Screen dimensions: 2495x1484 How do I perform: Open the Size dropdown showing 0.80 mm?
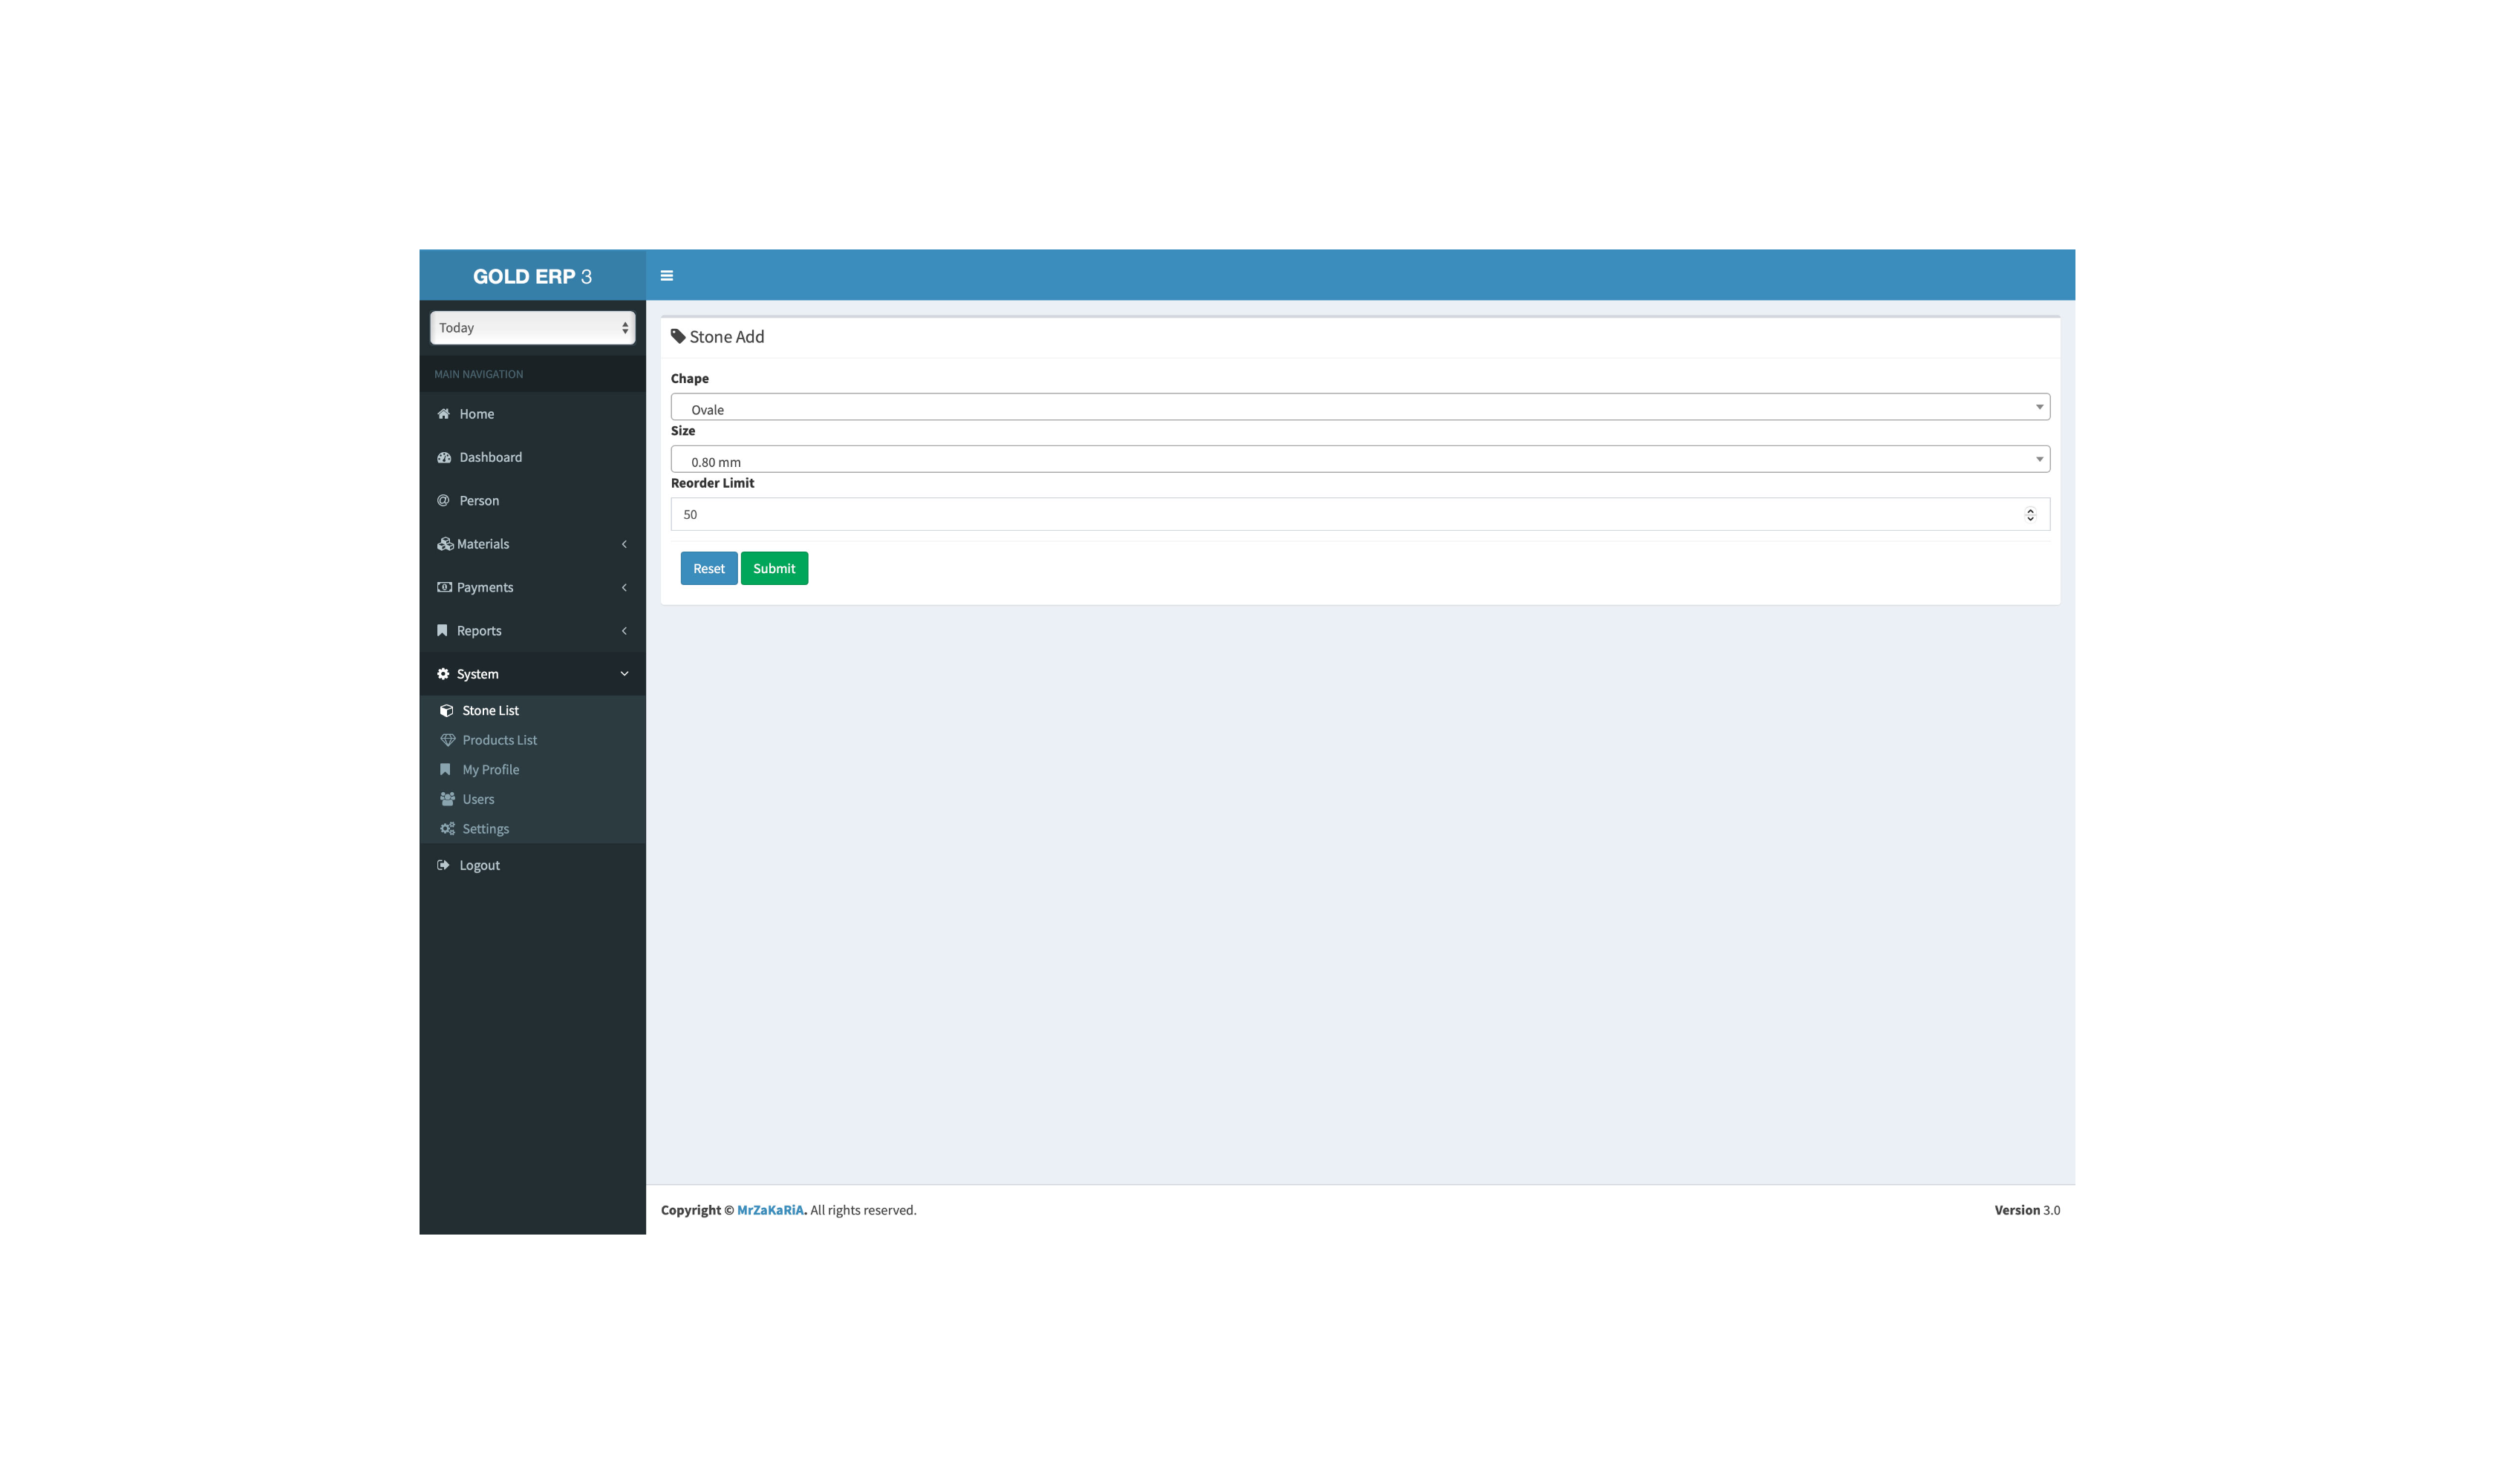point(1359,459)
